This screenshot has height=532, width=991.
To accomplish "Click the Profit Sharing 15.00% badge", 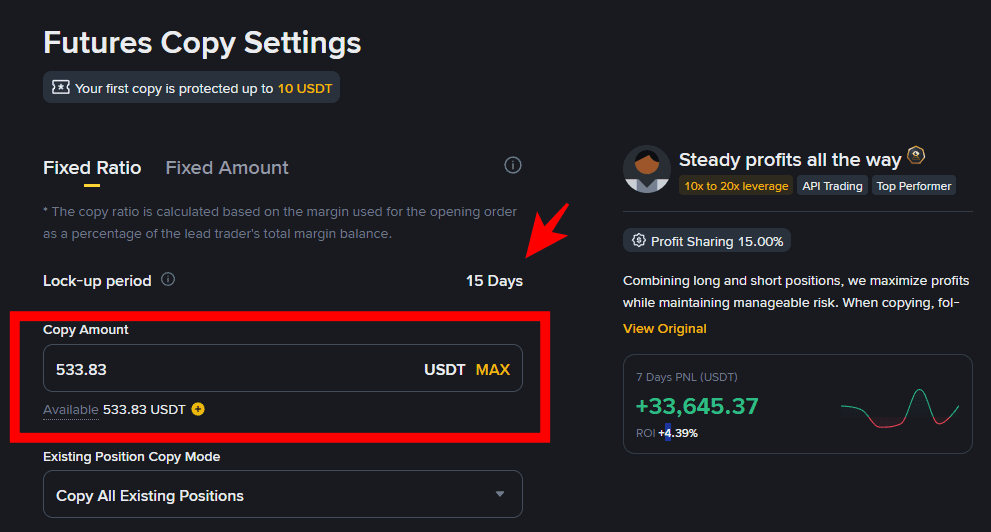I will click(x=707, y=241).
